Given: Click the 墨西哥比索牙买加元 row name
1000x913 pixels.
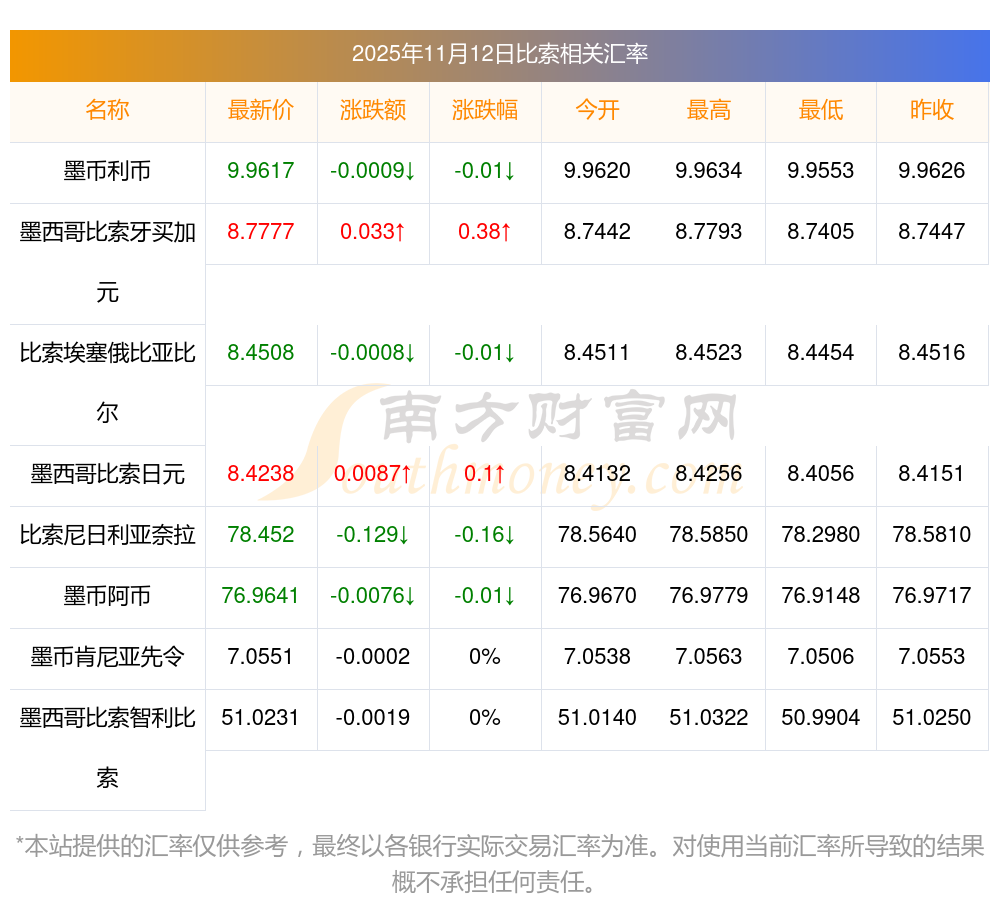Looking at the screenshot, I should tap(107, 262).
